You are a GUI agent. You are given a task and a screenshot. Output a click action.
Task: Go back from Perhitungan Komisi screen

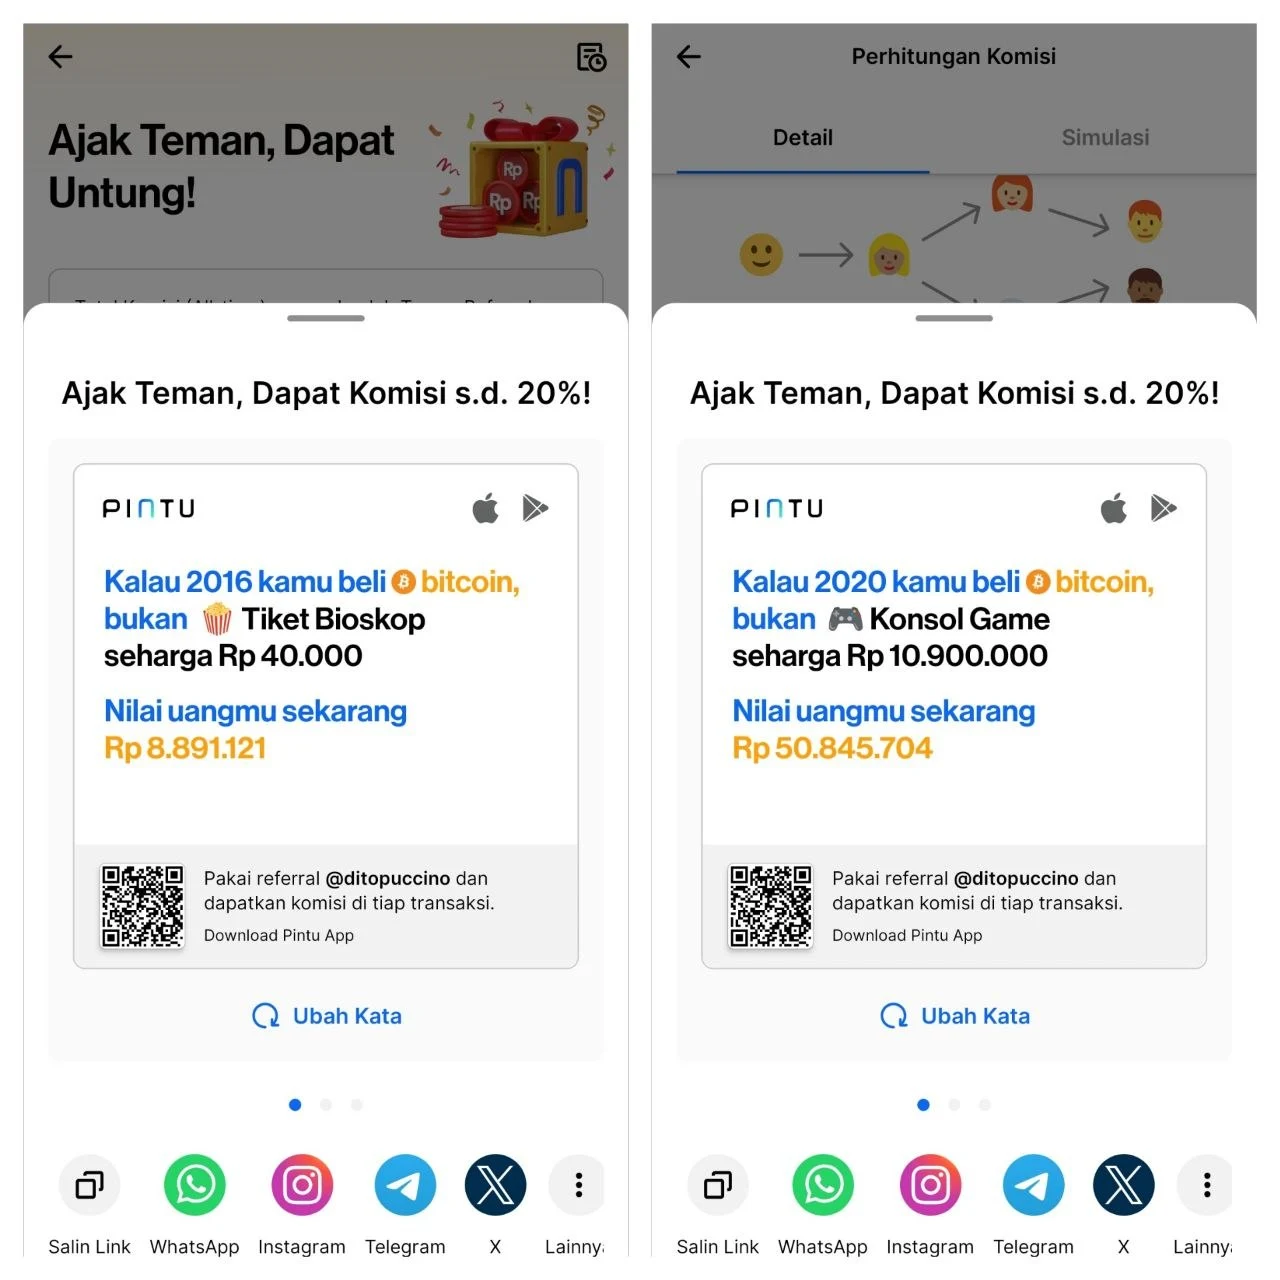click(689, 56)
